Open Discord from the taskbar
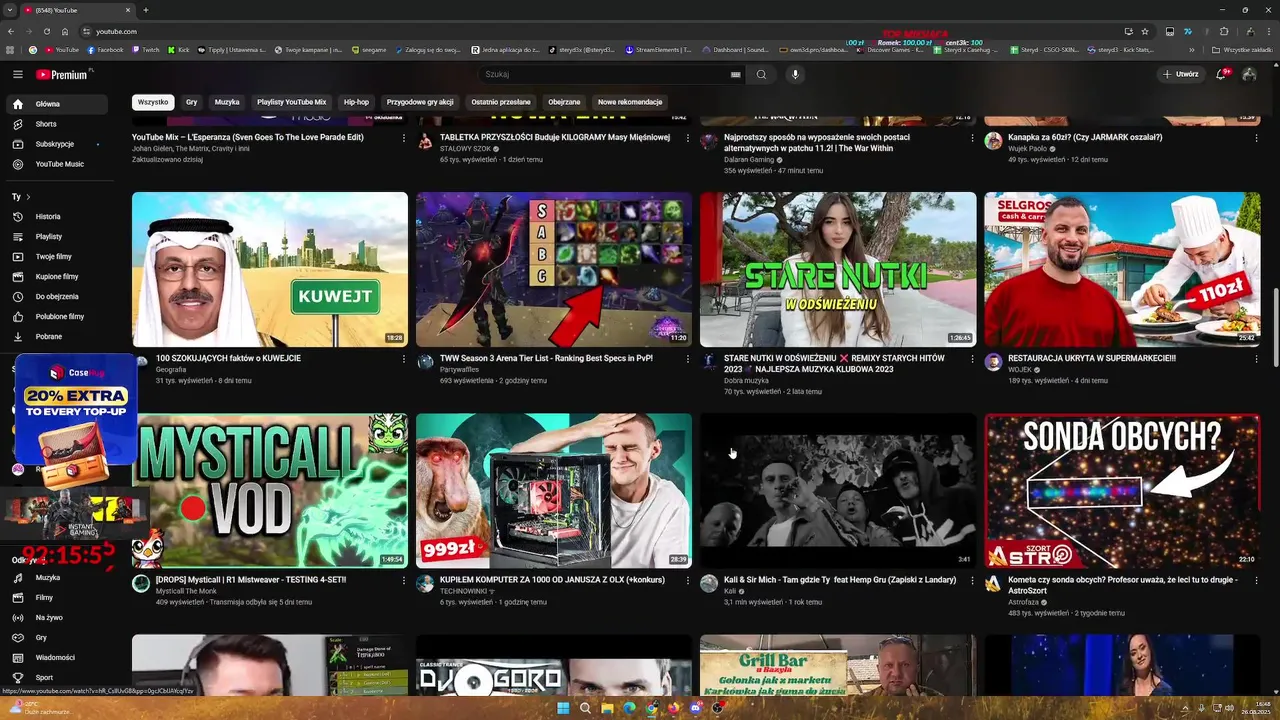Image resolution: width=1280 pixels, height=720 pixels. pos(695,708)
